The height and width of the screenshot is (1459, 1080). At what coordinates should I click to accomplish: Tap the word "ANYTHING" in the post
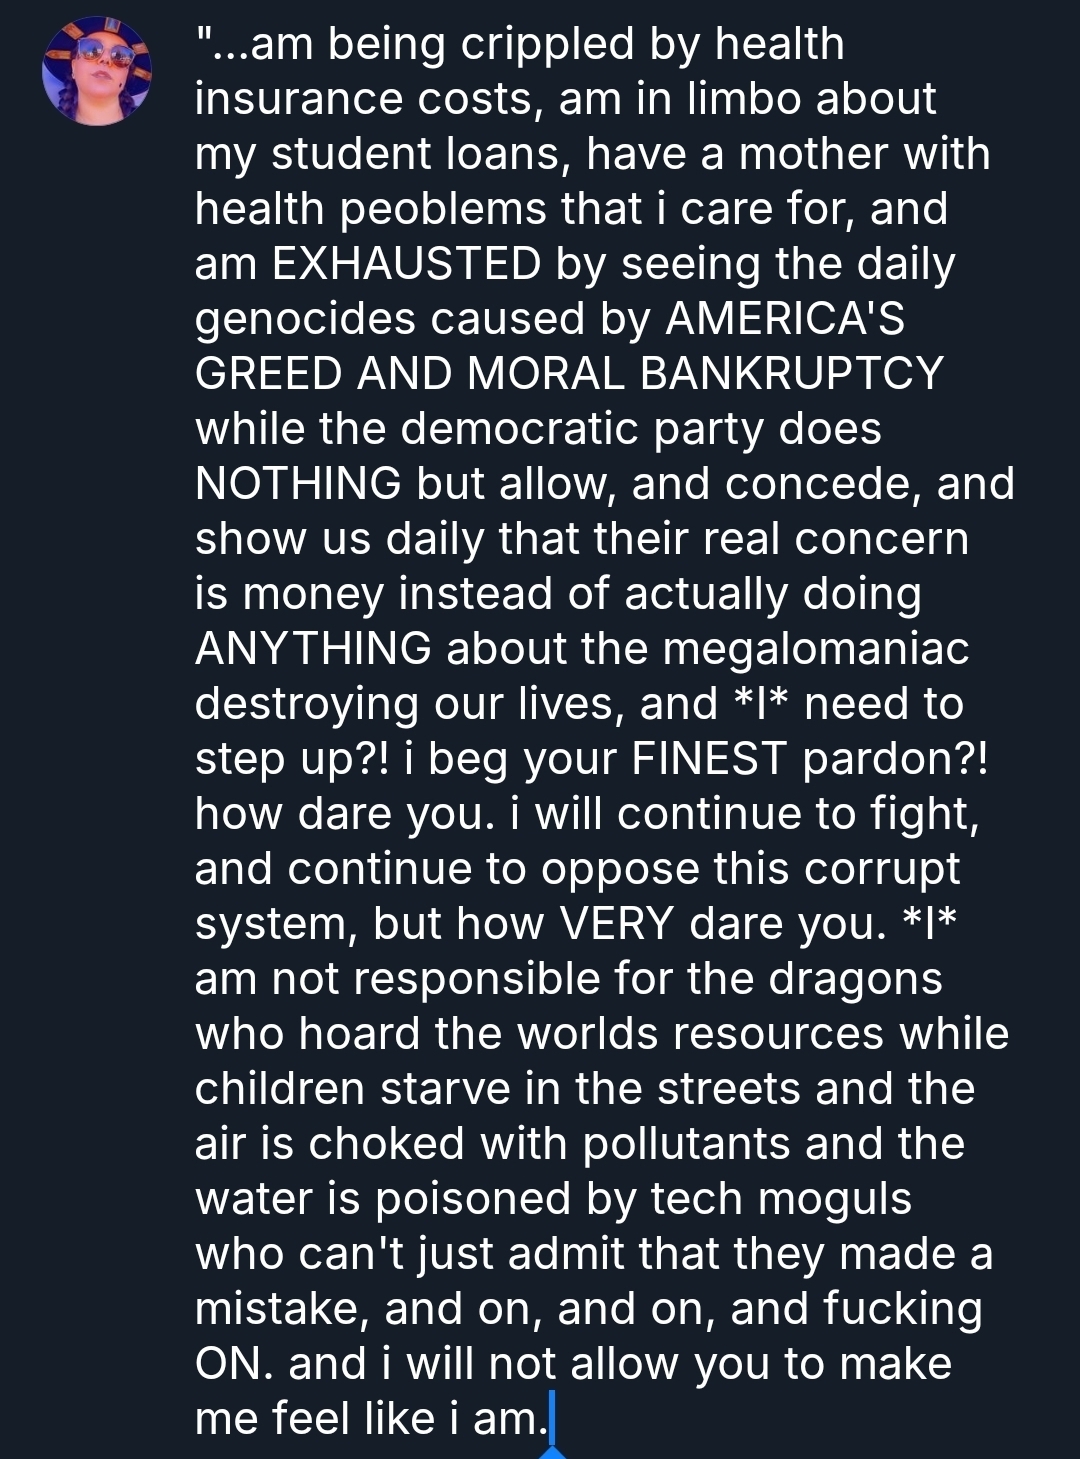(x=313, y=649)
